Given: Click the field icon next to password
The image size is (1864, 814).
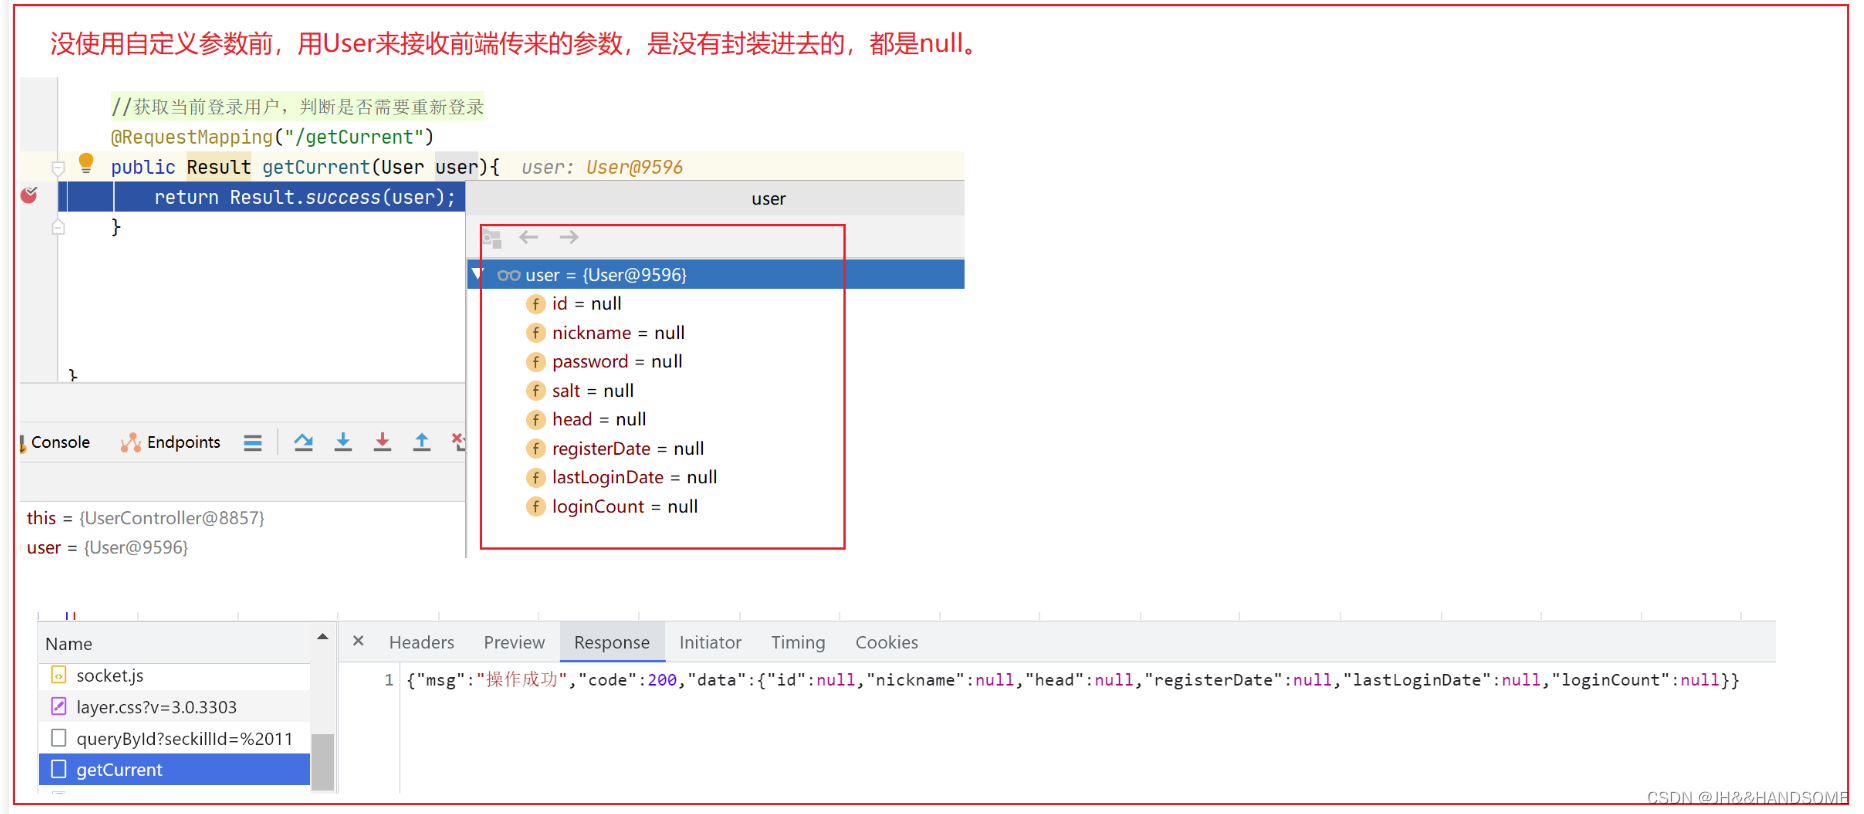Looking at the screenshot, I should (x=536, y=362).
